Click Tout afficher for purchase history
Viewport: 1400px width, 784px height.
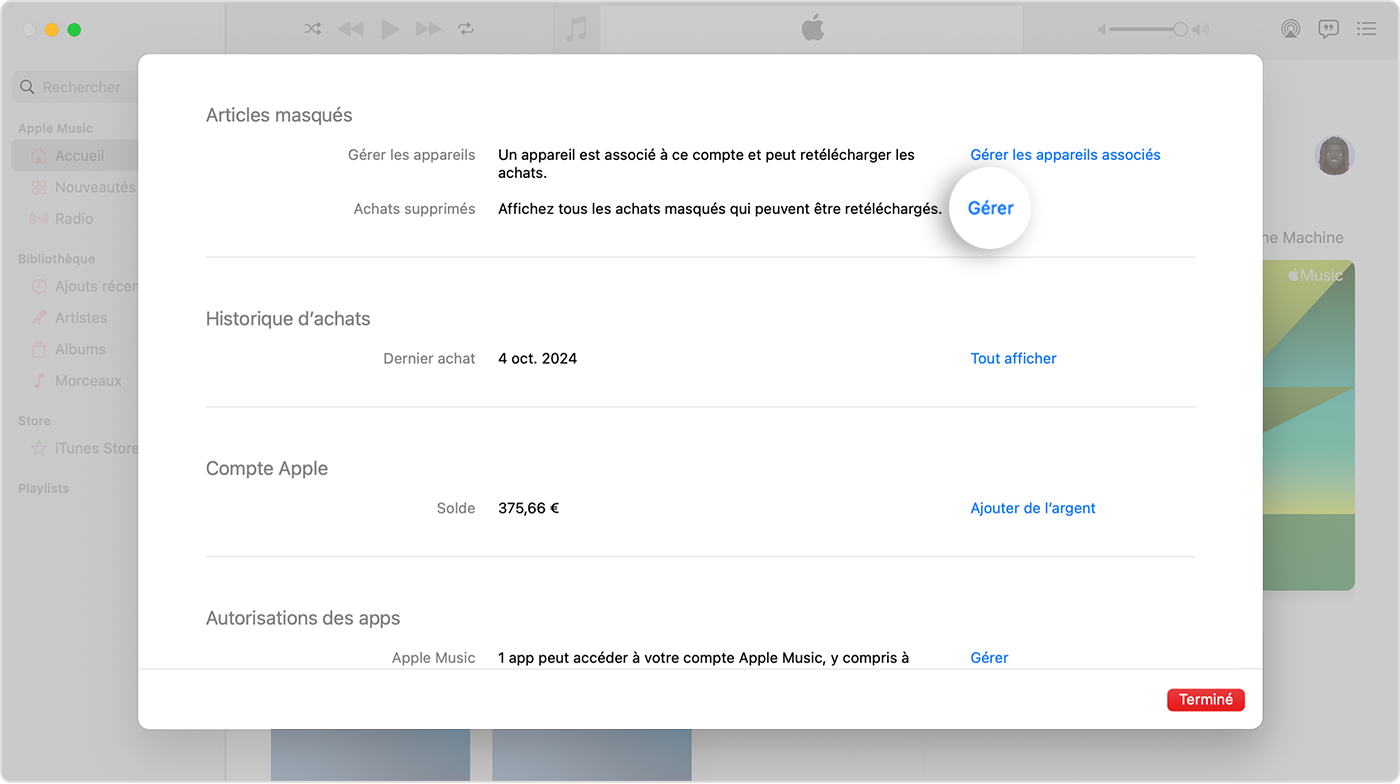pos(1013,358)
